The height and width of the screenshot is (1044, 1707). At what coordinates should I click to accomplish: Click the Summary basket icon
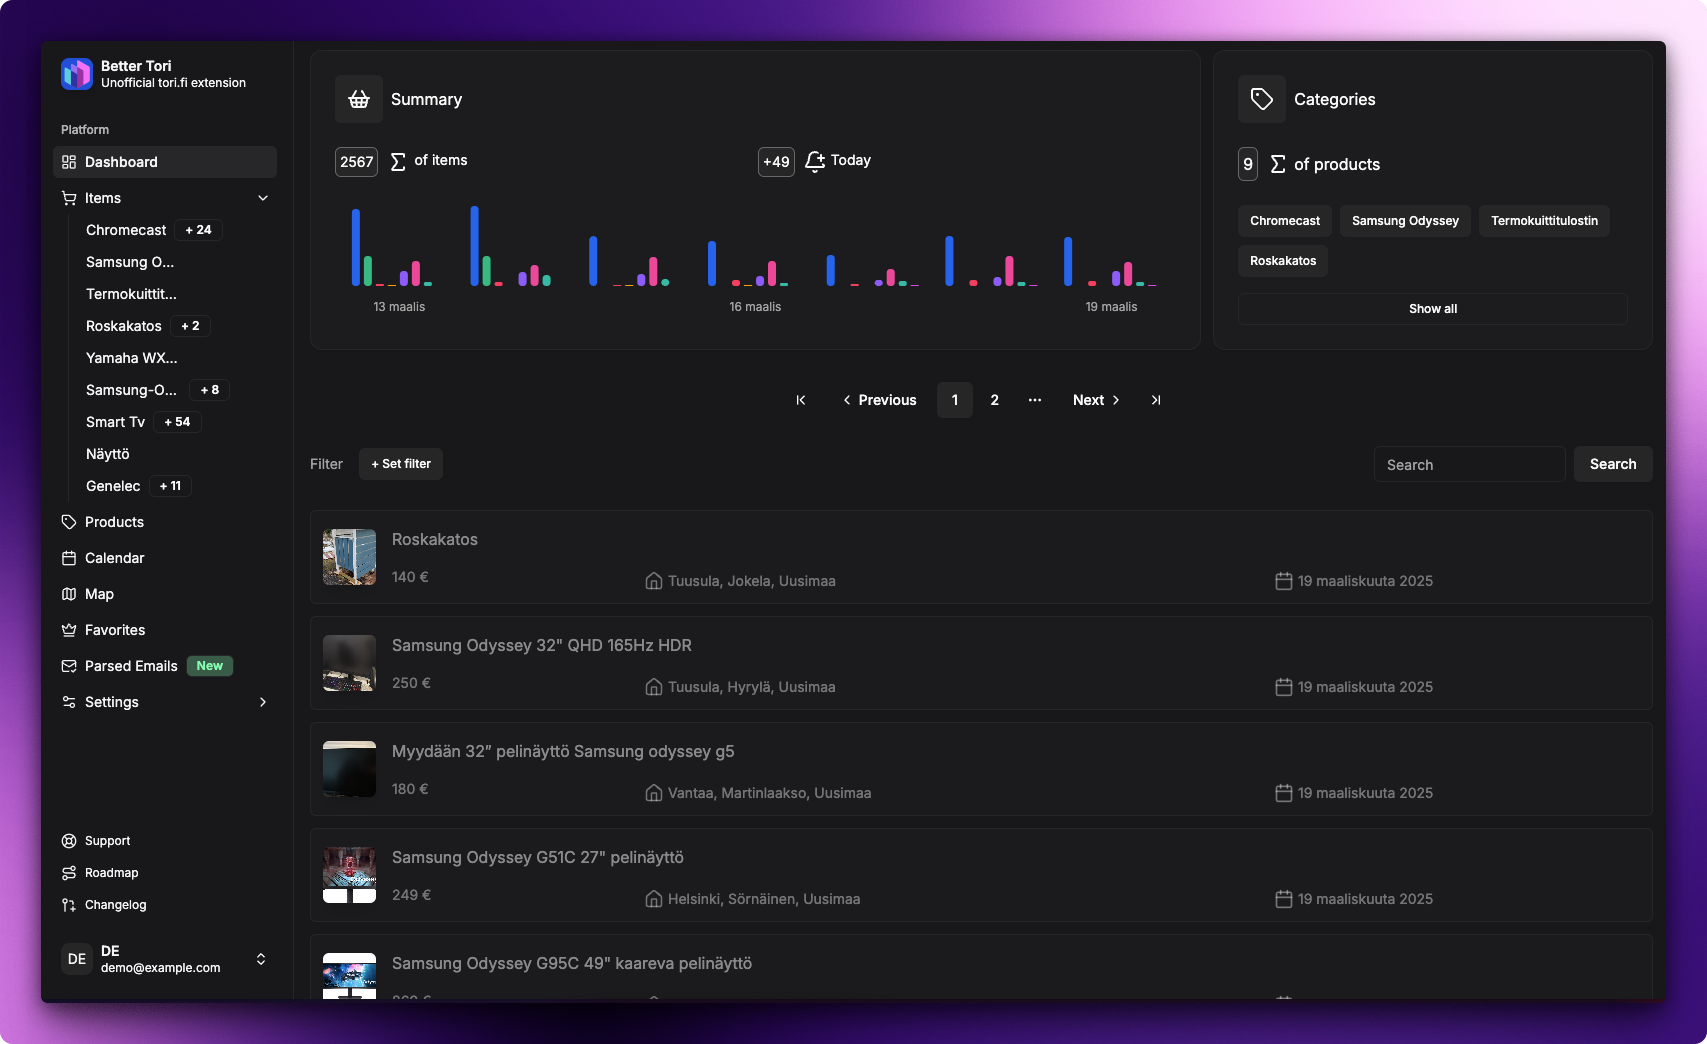pos(359,99)
